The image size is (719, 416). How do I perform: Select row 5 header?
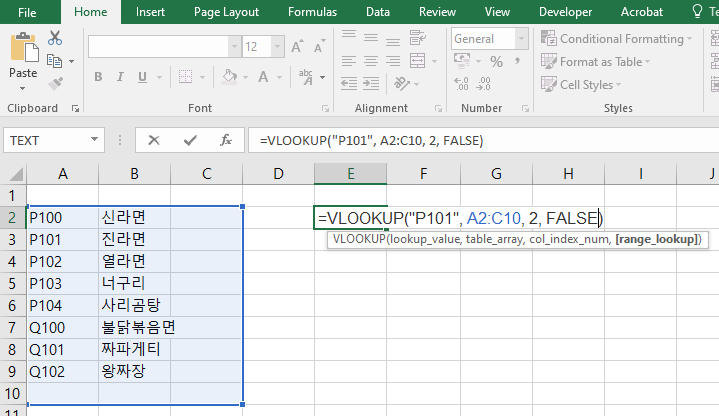[12, 283]
